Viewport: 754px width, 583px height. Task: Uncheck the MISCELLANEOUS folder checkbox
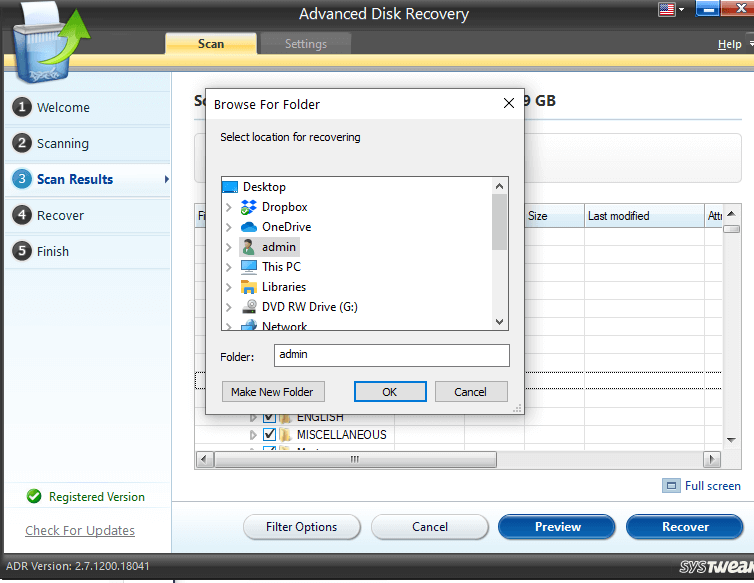point(269,435)
